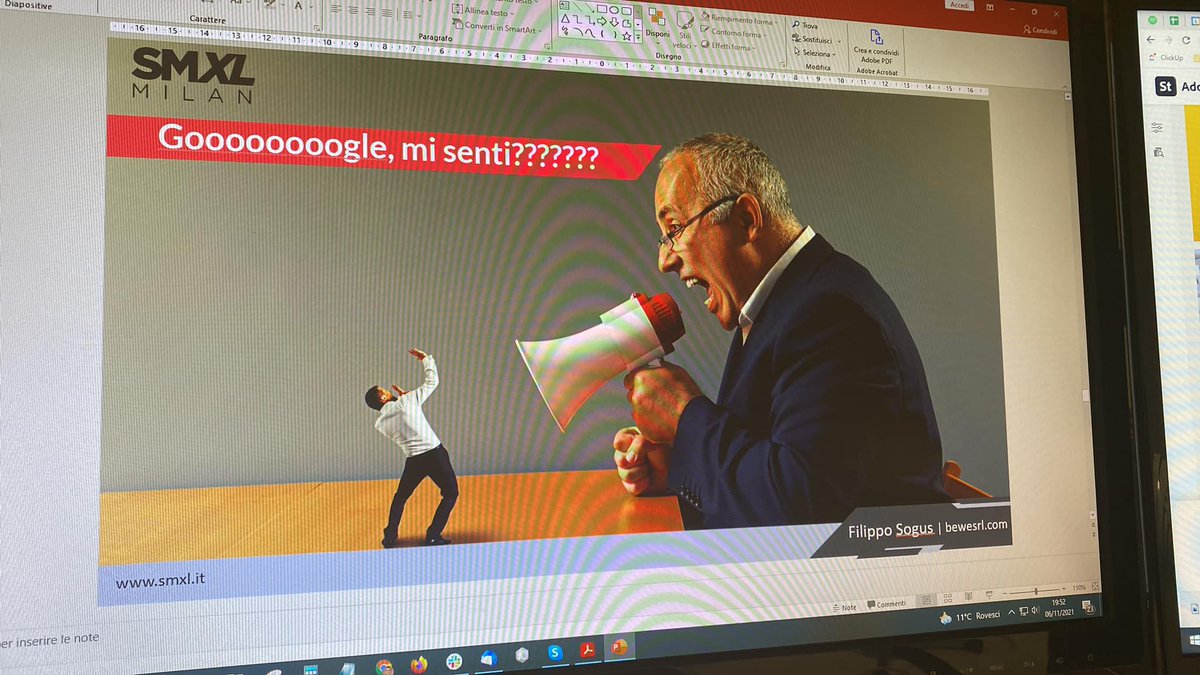1200x675 pixels.
Task: Switch to normal view in status bar
Action: 927,601
